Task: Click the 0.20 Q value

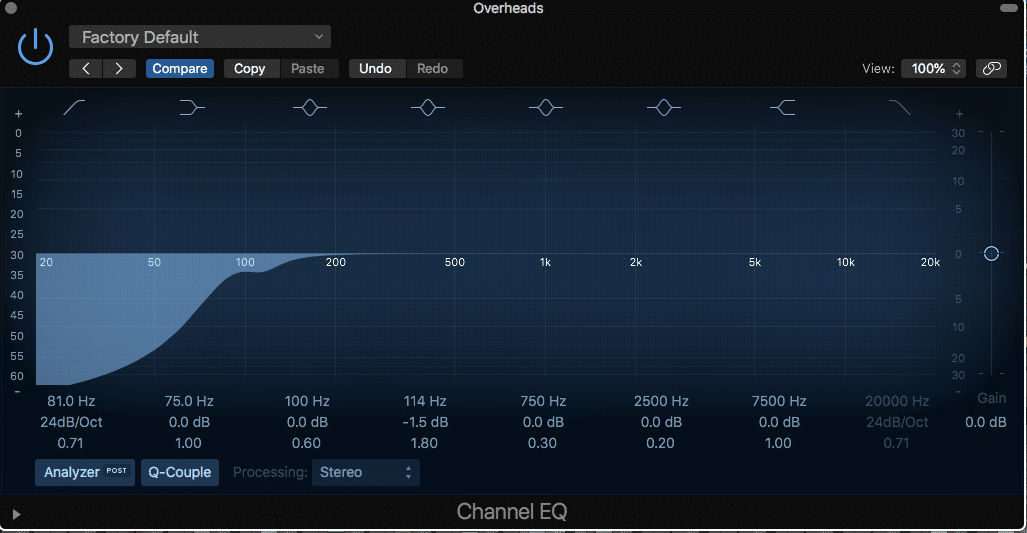Action: tap(660, 443)
